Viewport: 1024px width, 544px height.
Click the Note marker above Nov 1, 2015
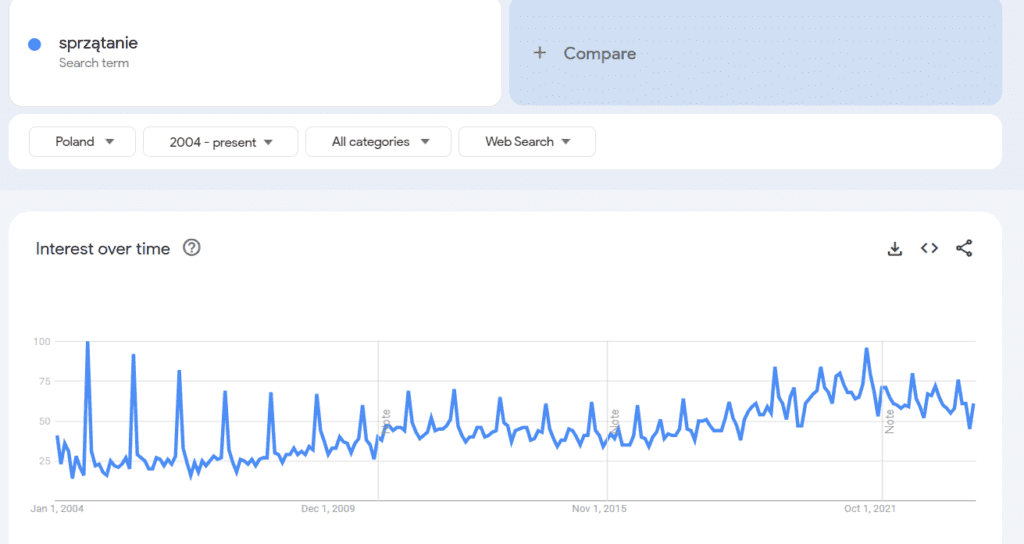tap(615, 420)
